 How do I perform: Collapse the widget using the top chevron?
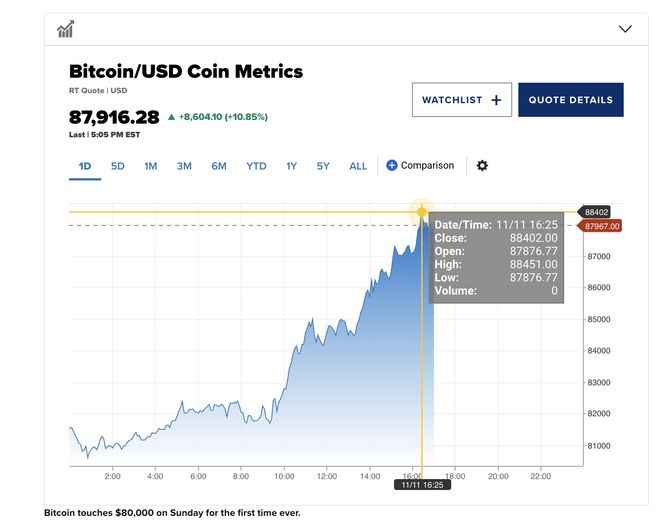[625, 29]
